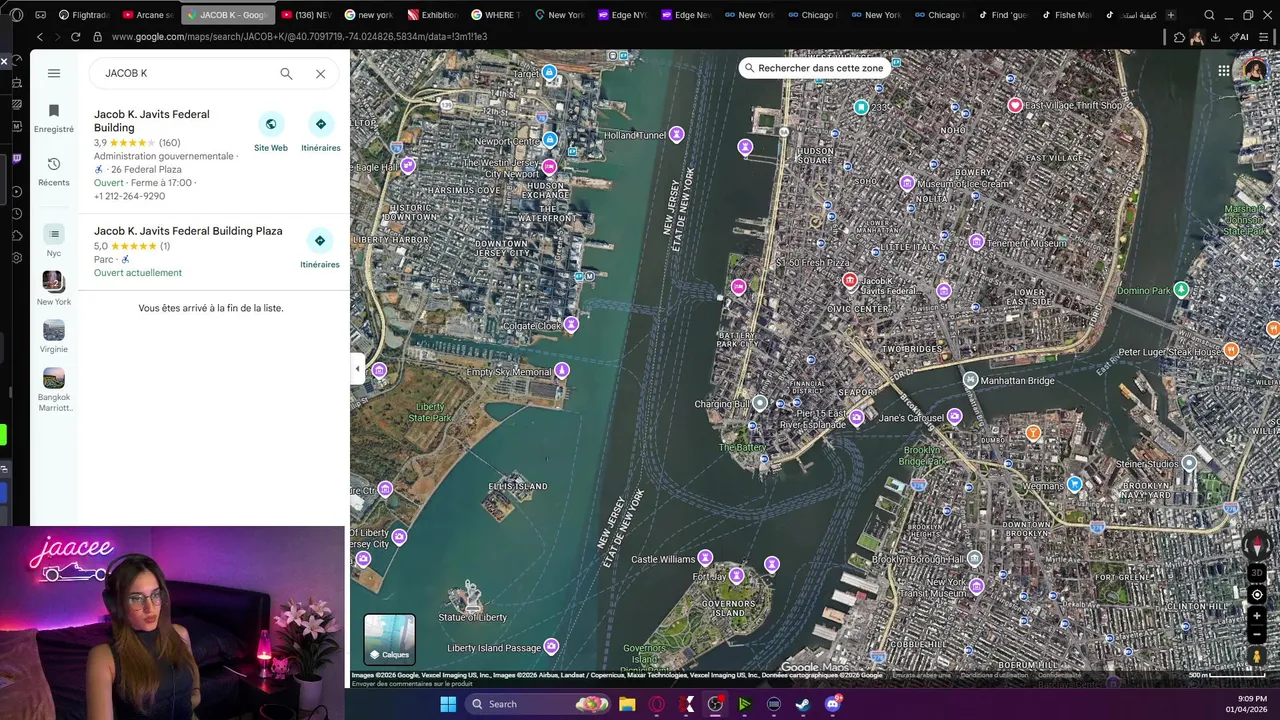Click the Jane's Carousel pin
The image size is (1280, 720).
point(955,416)
